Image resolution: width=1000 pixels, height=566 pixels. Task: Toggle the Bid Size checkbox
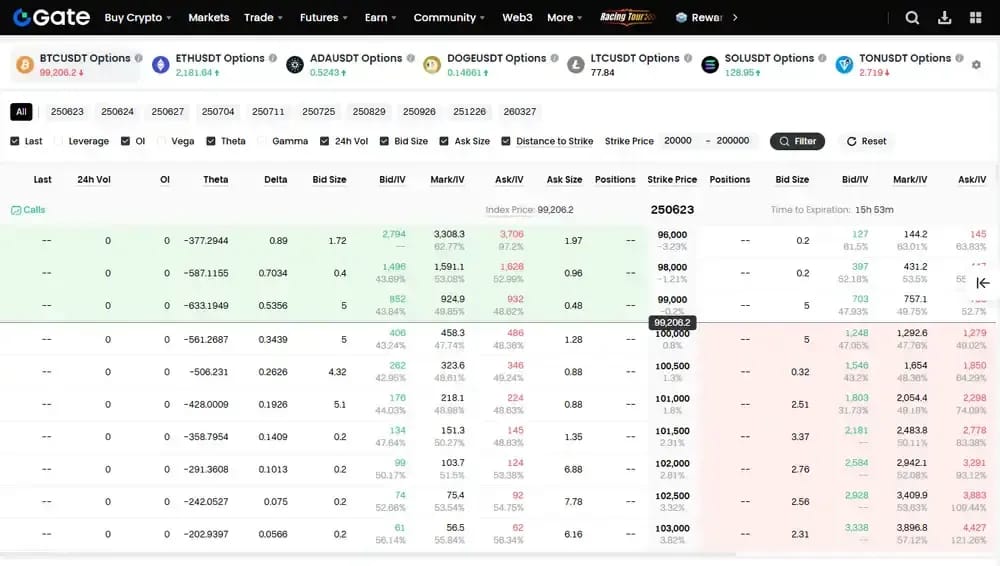tap(384, 141)
